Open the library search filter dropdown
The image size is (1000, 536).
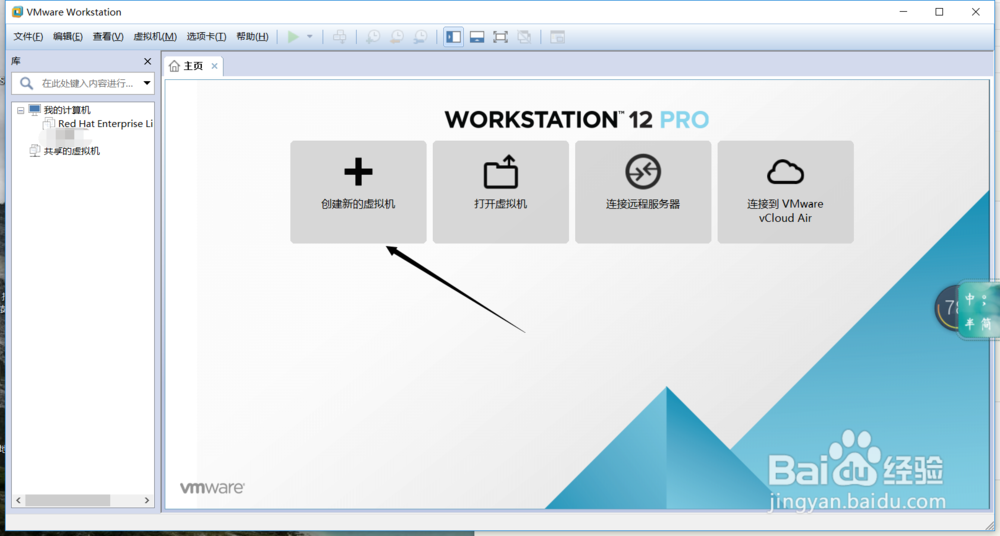pos(147,83)
